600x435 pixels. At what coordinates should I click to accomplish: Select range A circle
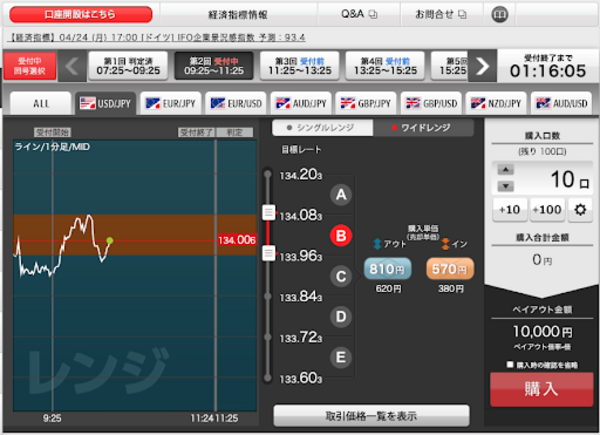[341, 195]
